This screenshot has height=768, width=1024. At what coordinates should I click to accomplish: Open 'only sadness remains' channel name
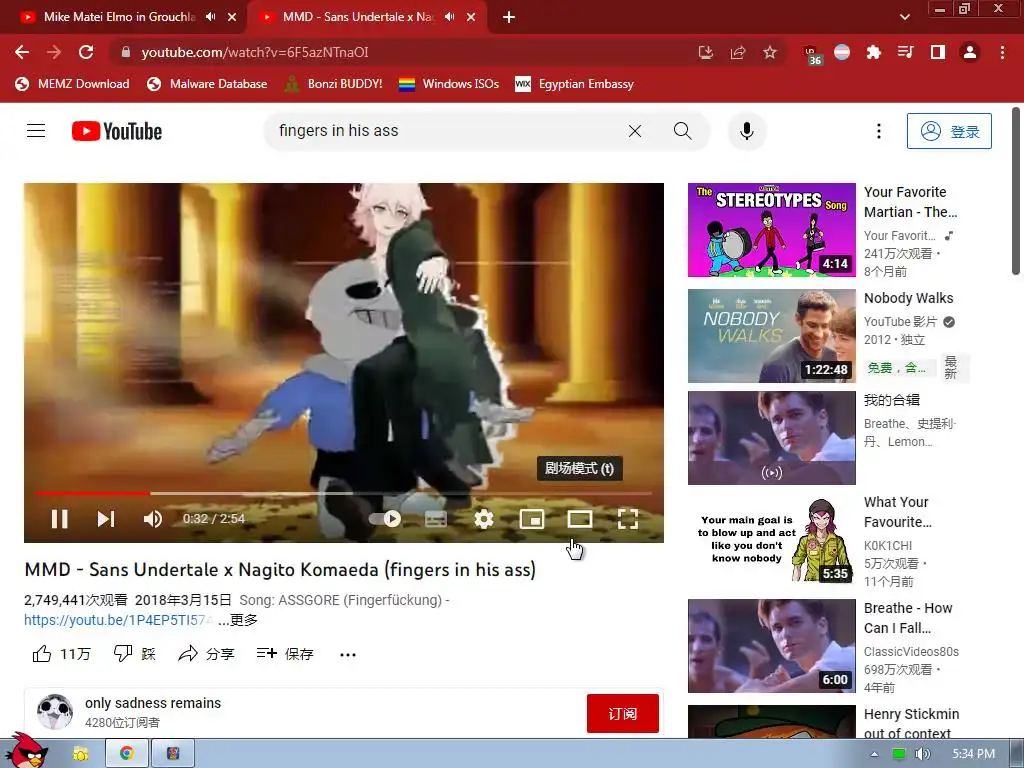(153, 703)
